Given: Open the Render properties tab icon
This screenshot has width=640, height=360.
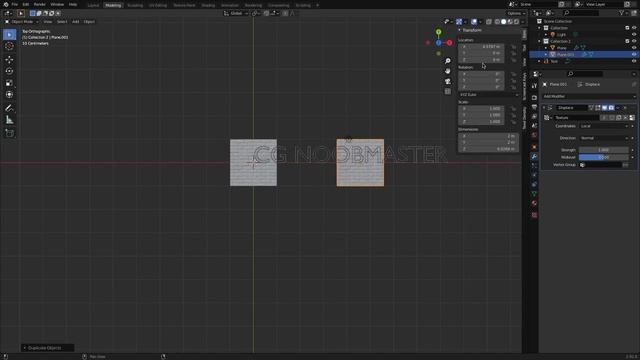Looking at the screenshot, I should [534, 98].
